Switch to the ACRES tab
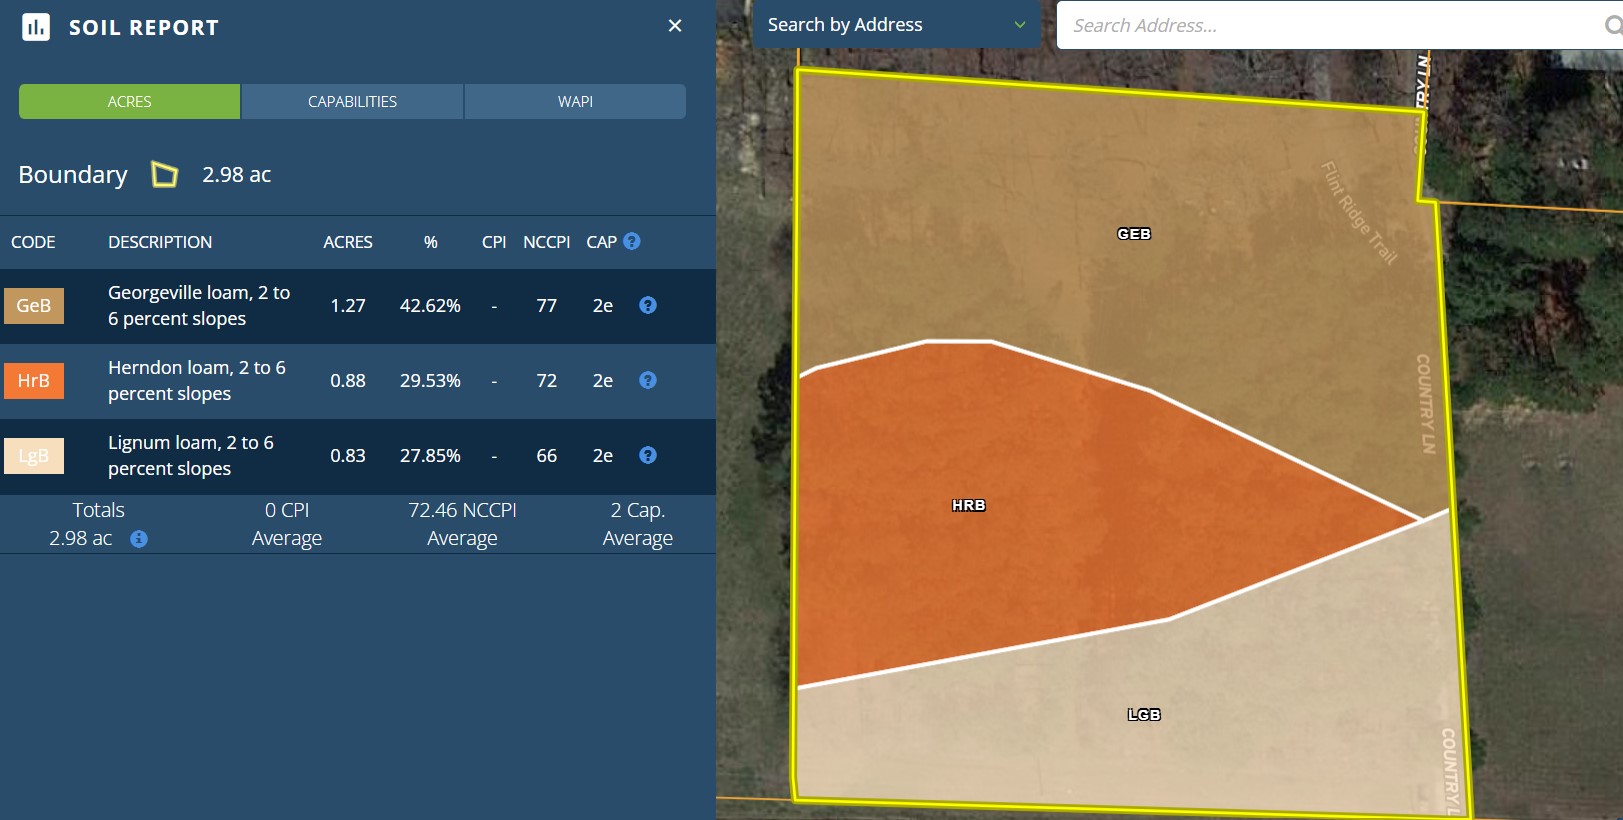This screenshot has width=1623, height=820. point(129,102)
